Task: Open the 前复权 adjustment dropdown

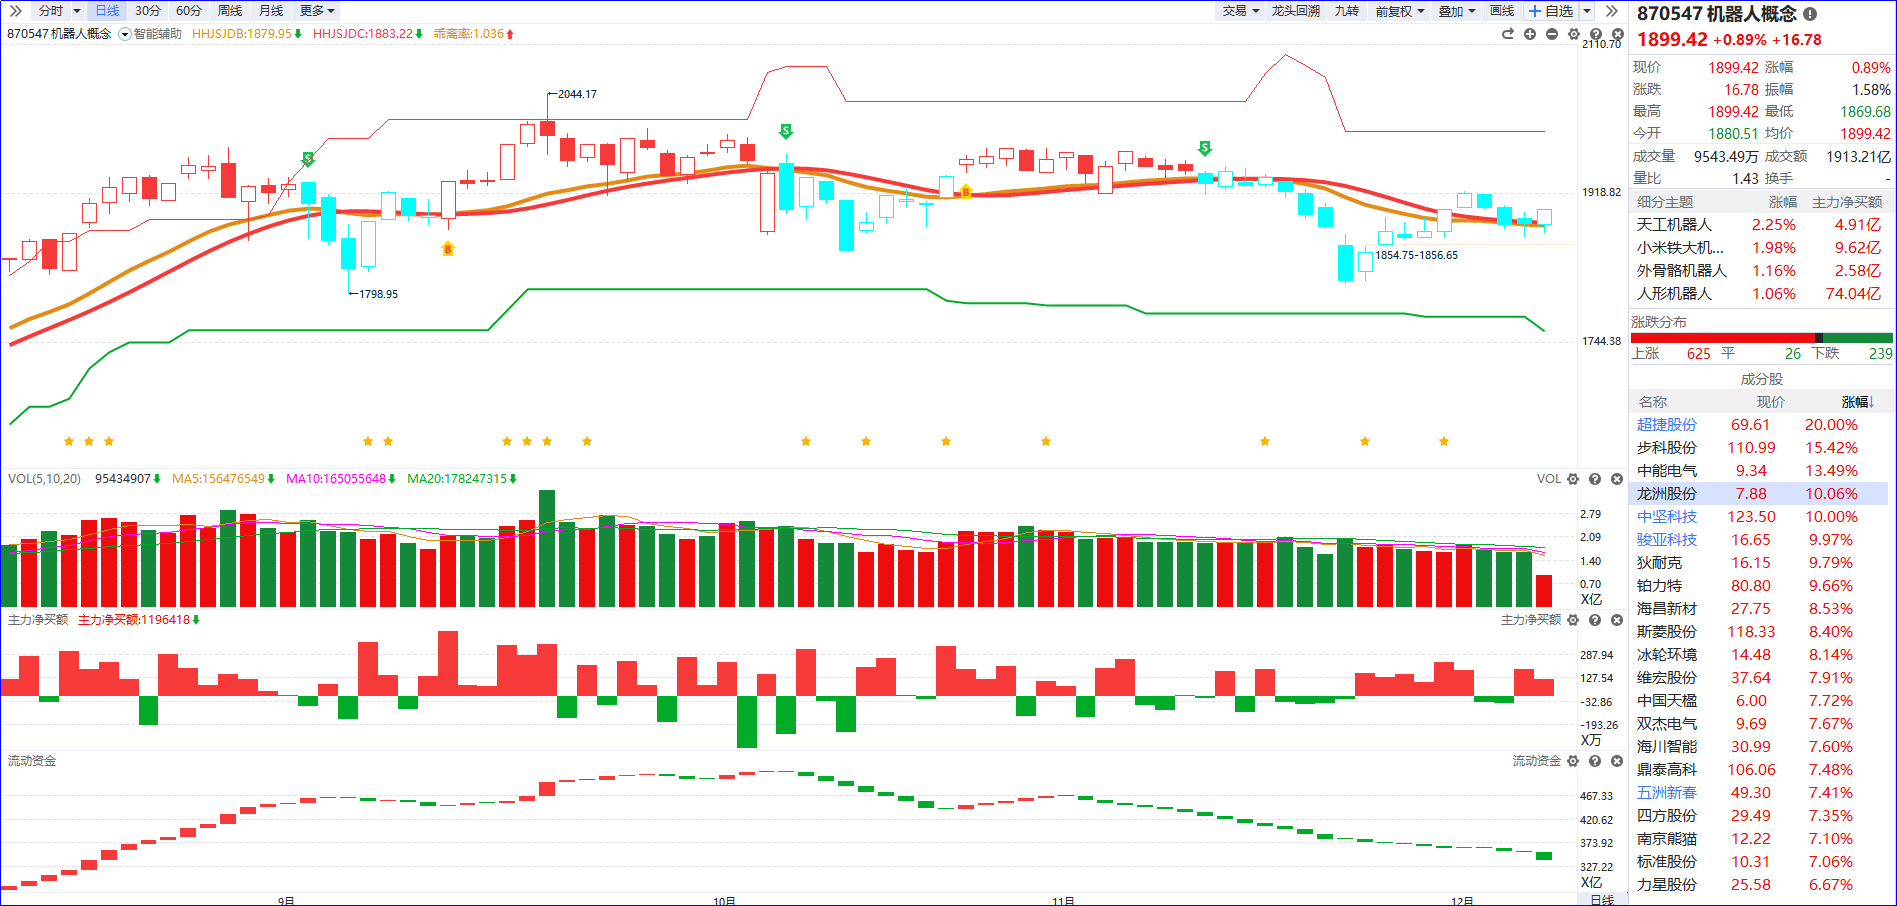Action: point(1399,11)
